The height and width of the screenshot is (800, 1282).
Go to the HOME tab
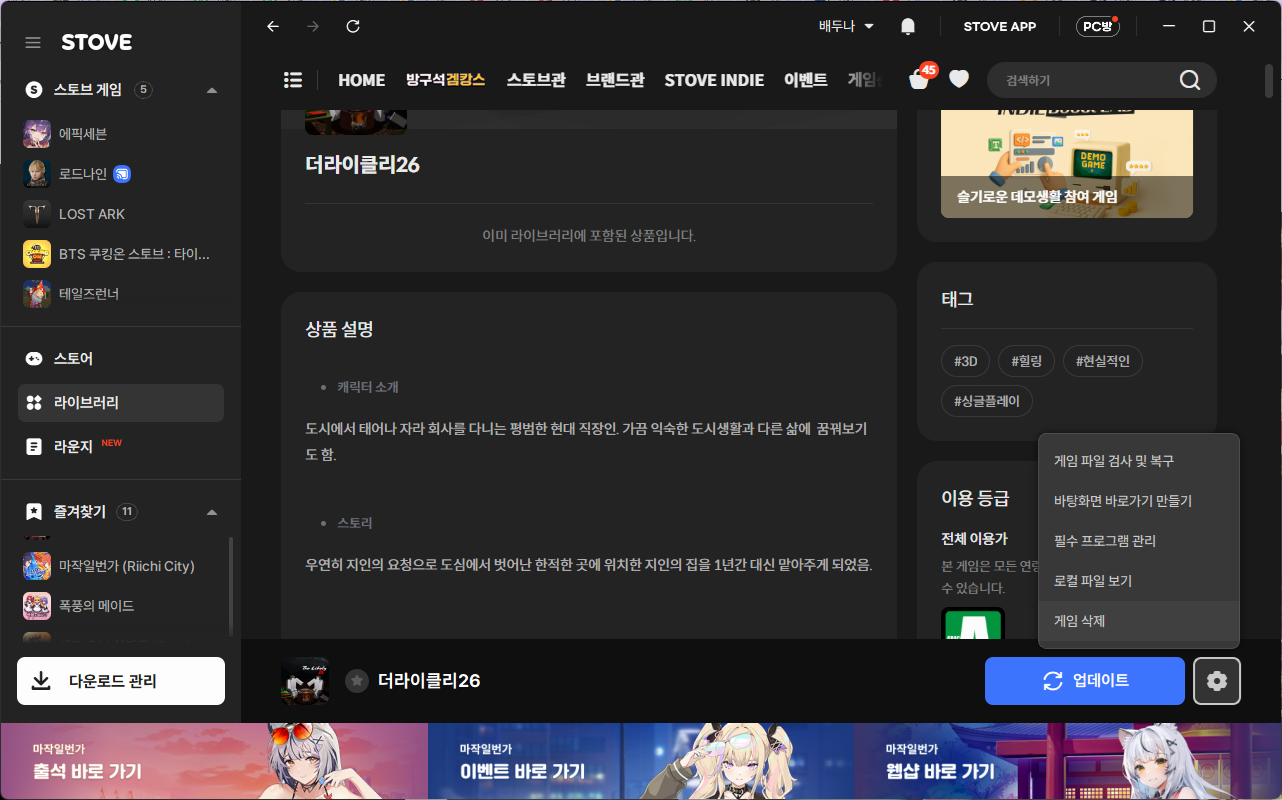(361, 80)
